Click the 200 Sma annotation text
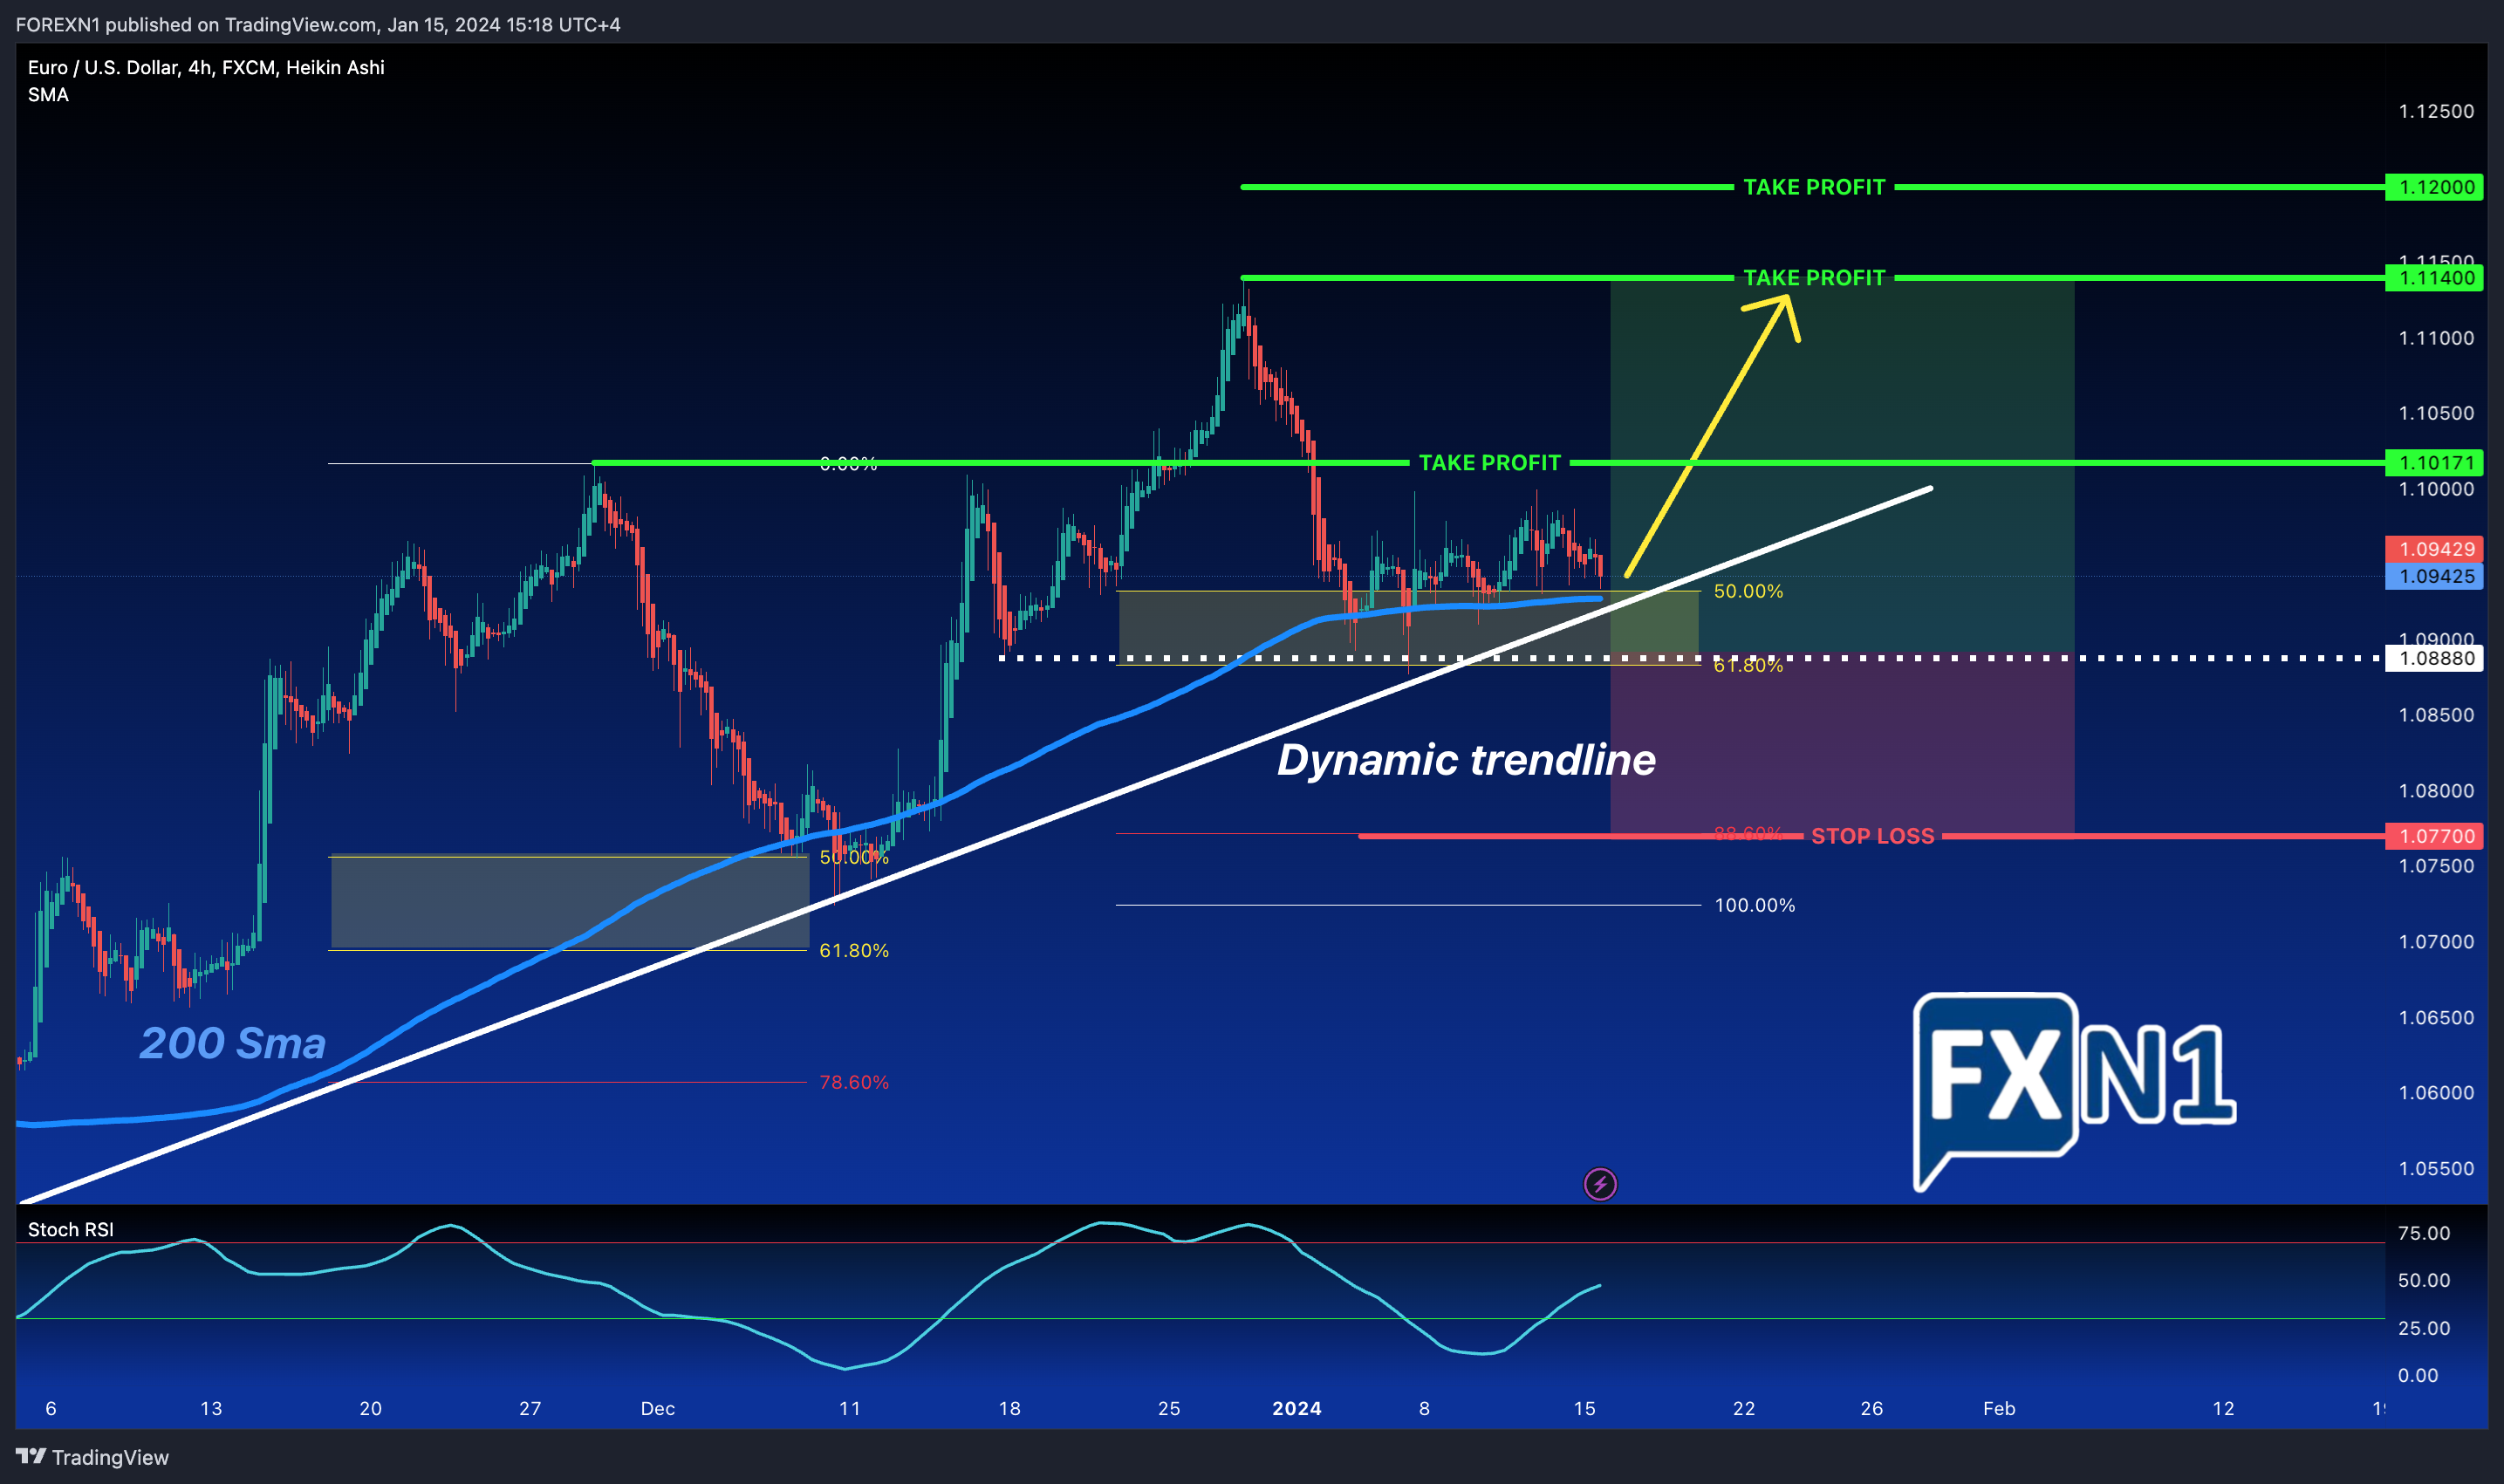Viewport: 2504px width, 1484px height. pyautogui.click(x=233, y=1043)
